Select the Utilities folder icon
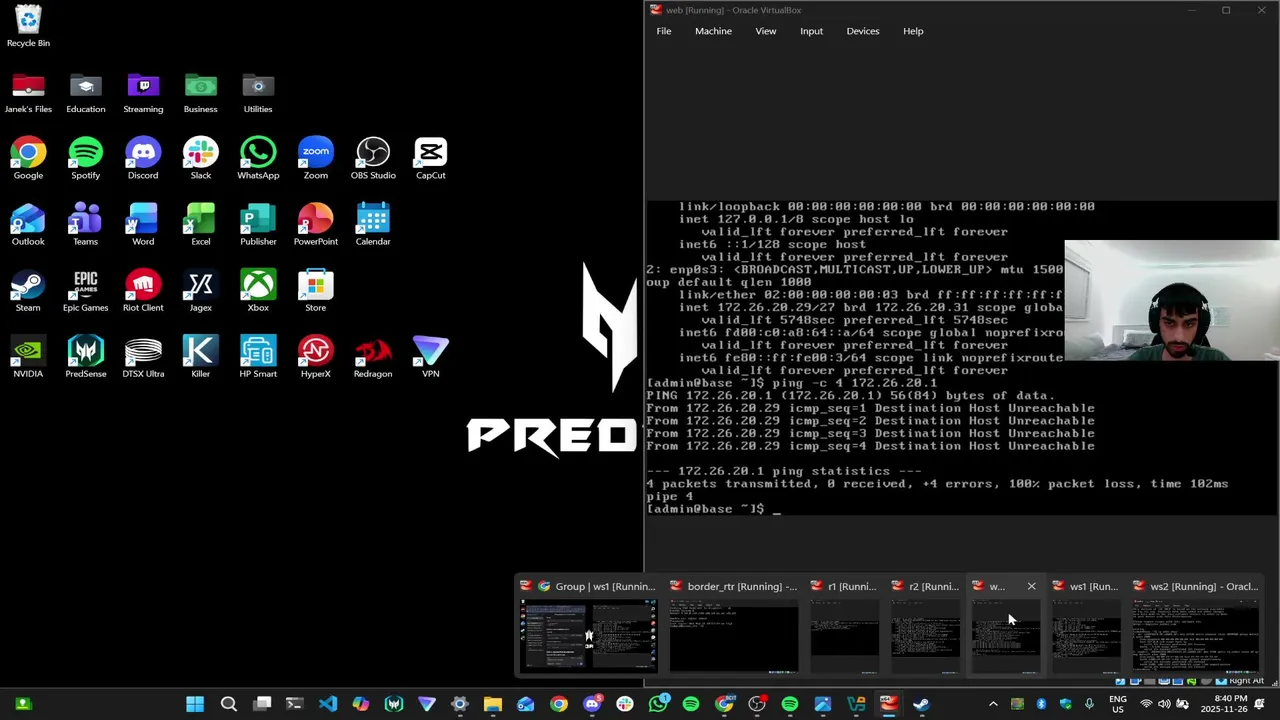1280x720 pixels. pyautogui.click(x=258, y=93)
